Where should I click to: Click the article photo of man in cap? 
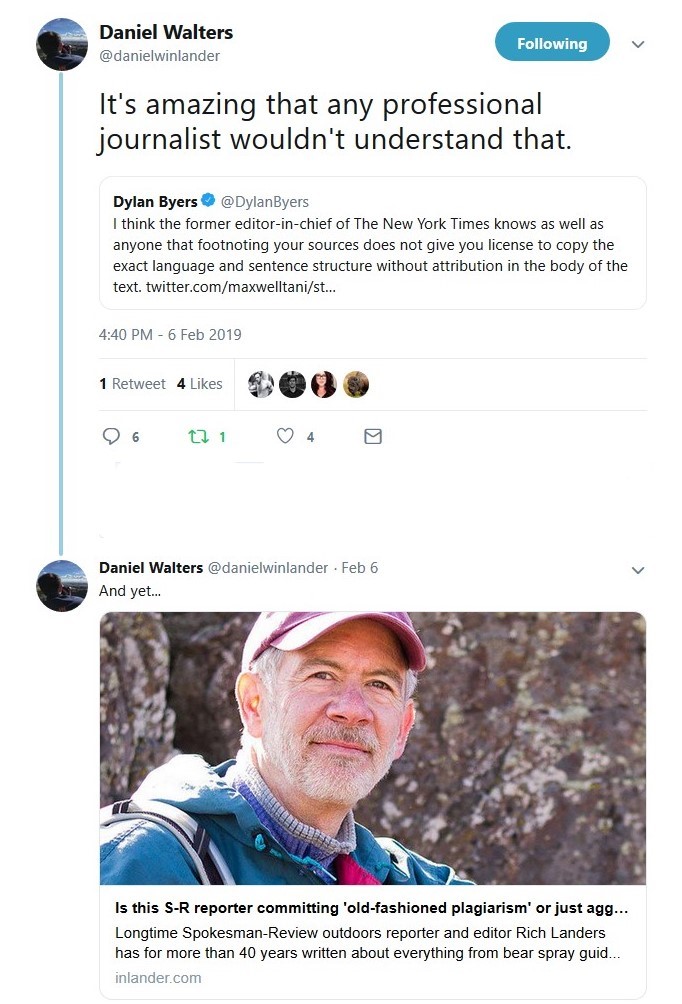tap(372, 748)
